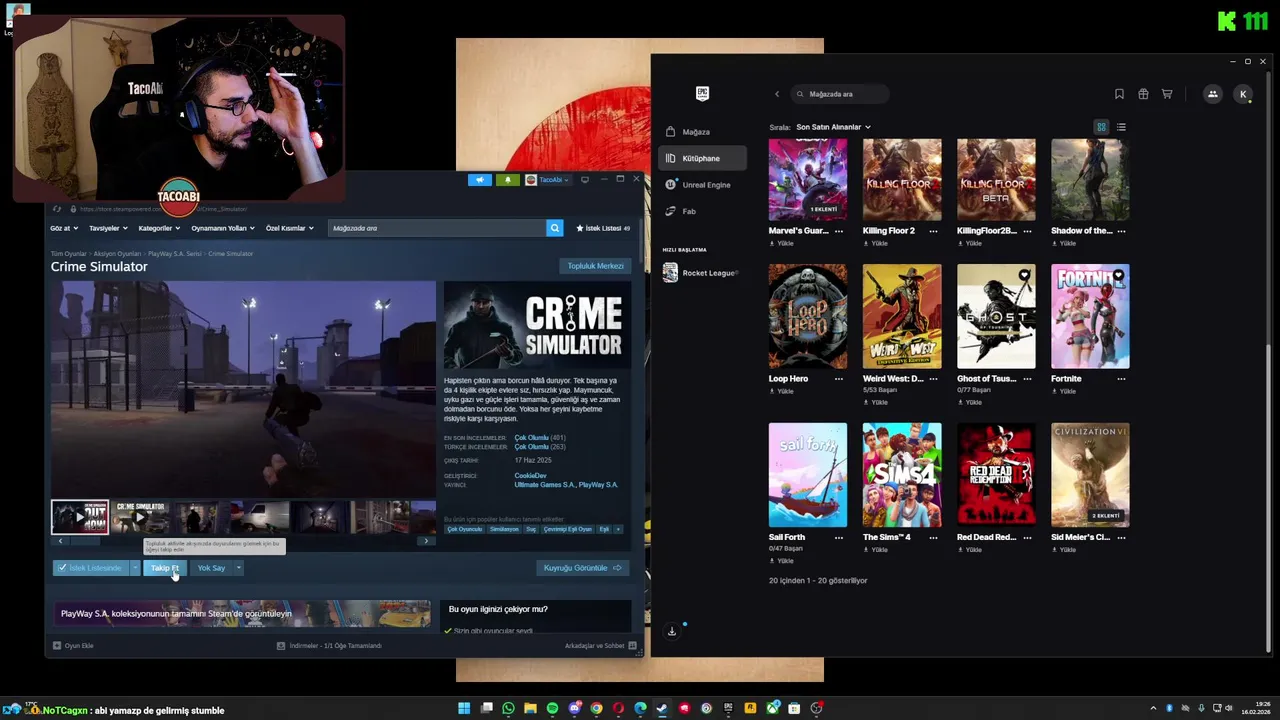Open the Steam notifications bell icon
The height and width of the screenshot is (720, 1280).
(507, 180)
